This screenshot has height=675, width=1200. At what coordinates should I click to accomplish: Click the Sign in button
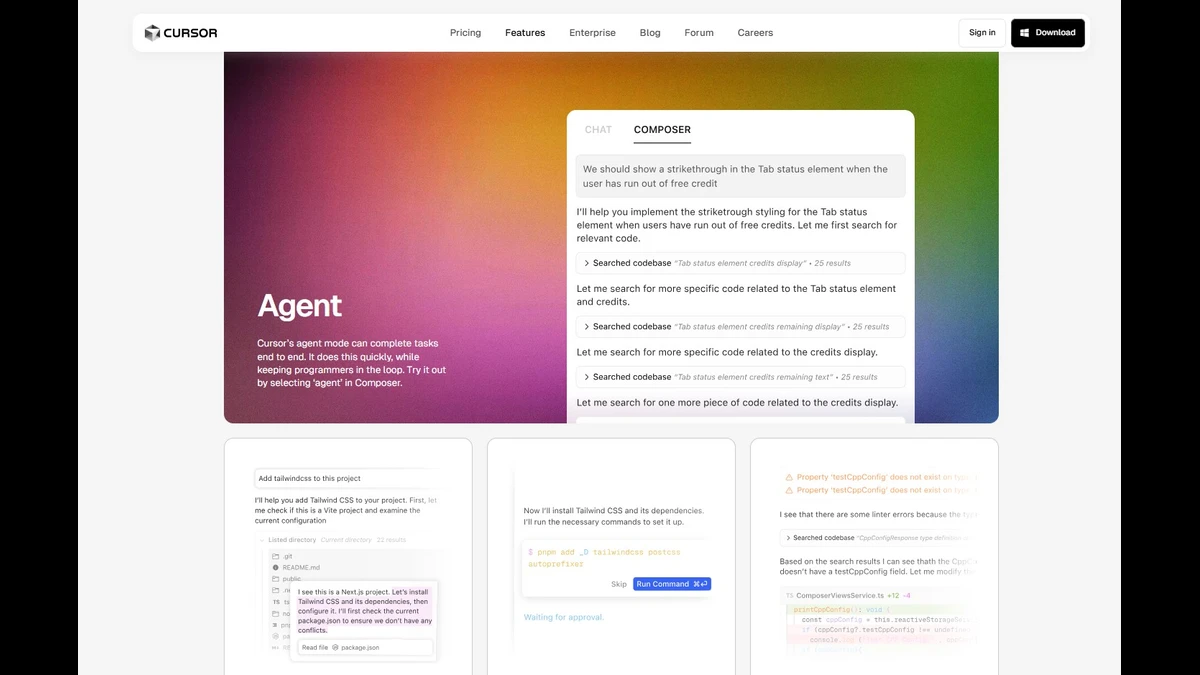982,33
